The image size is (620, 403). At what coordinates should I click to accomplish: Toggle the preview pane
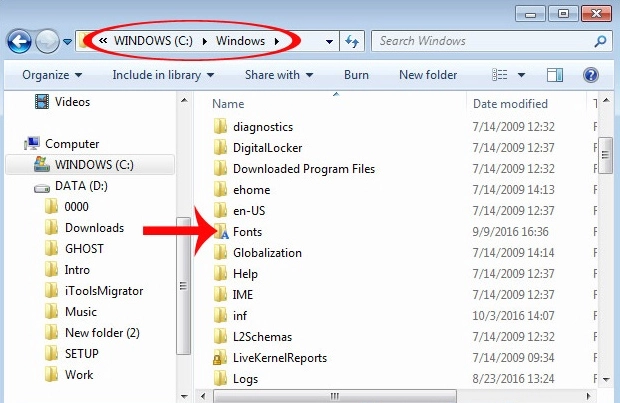555,75
